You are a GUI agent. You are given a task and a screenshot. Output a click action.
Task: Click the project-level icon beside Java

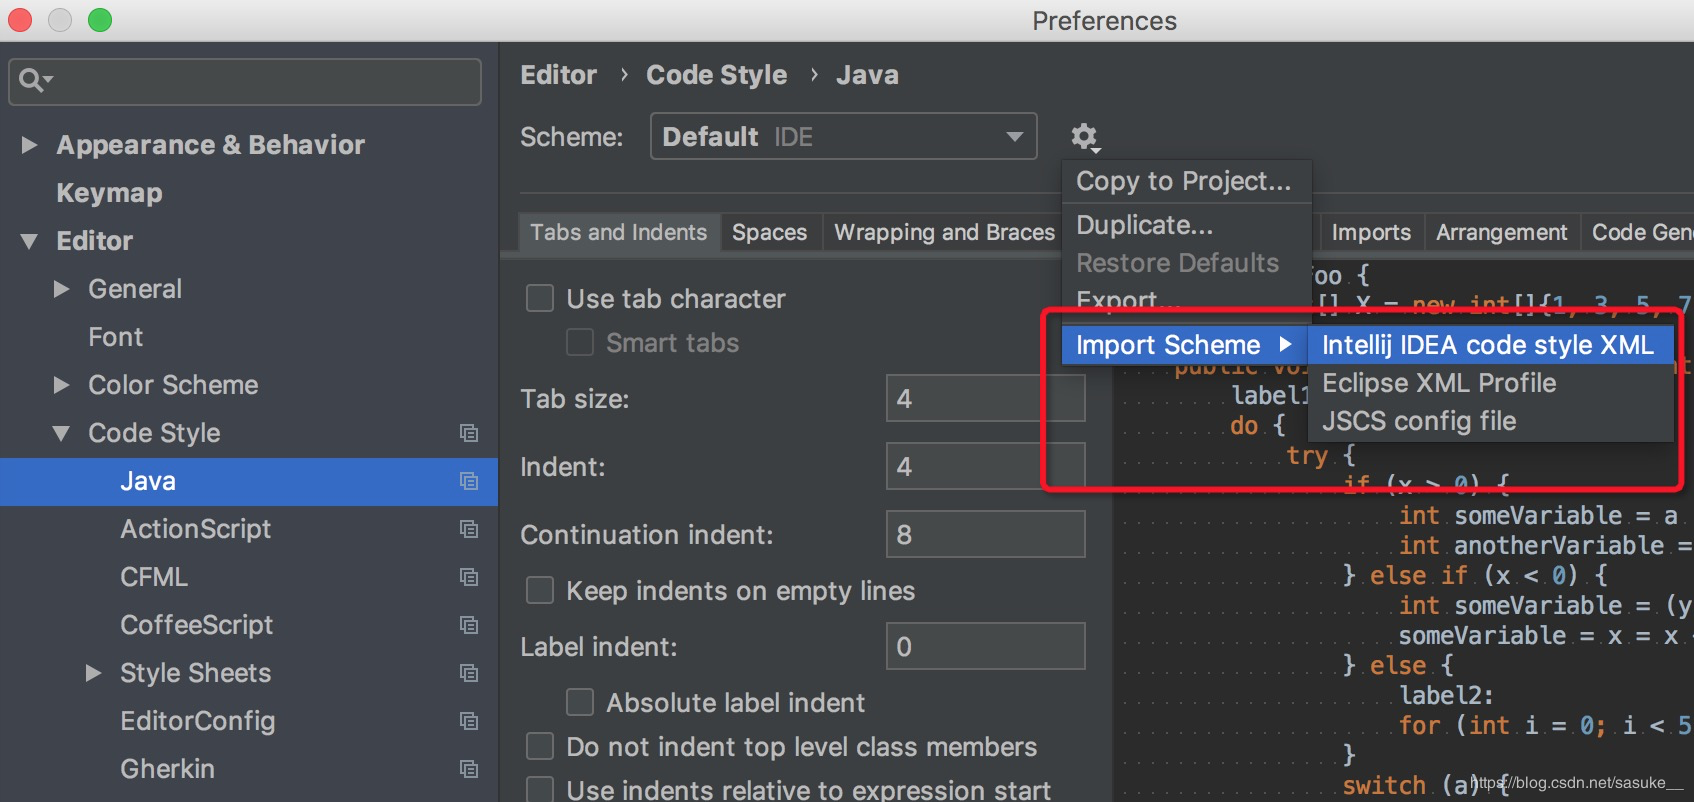pos(468,481)
